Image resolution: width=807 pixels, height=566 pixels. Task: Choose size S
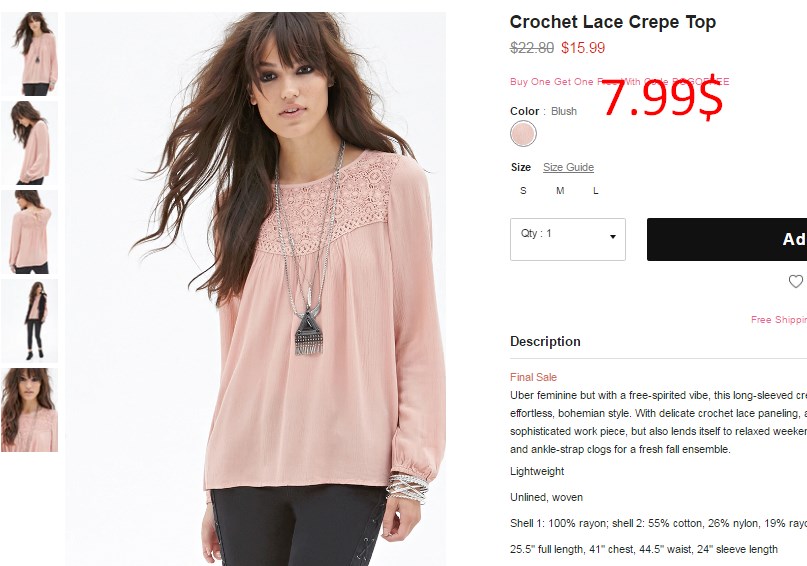click(523, 191)
